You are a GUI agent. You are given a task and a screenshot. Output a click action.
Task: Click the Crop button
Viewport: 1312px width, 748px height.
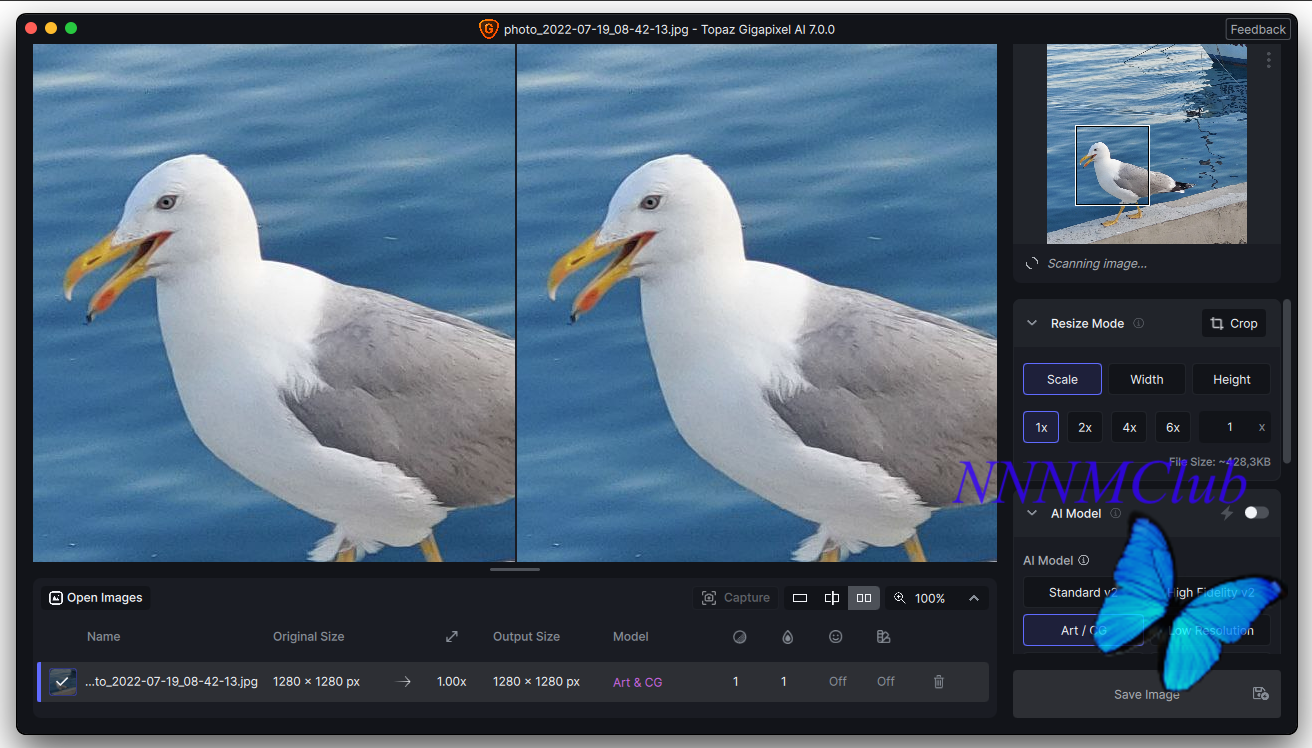pyautogui.click(x=1233, y=323)
